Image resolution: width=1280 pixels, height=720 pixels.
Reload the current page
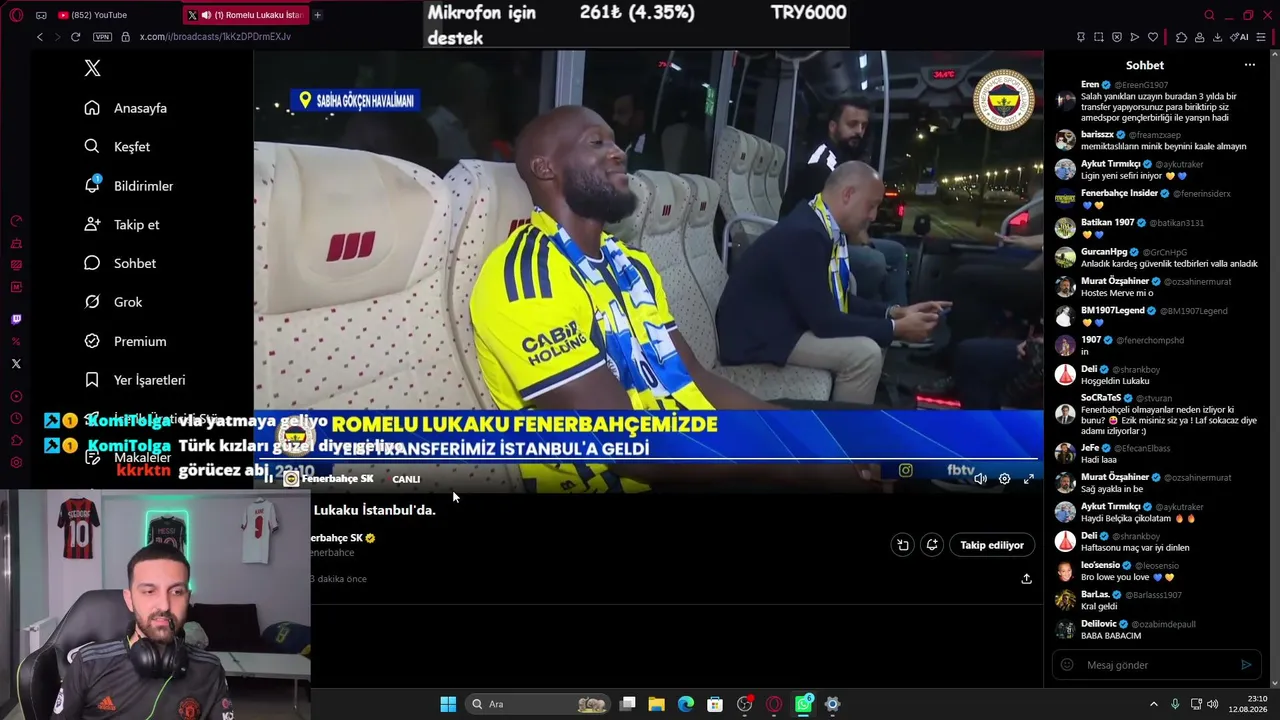click(75, 37)
